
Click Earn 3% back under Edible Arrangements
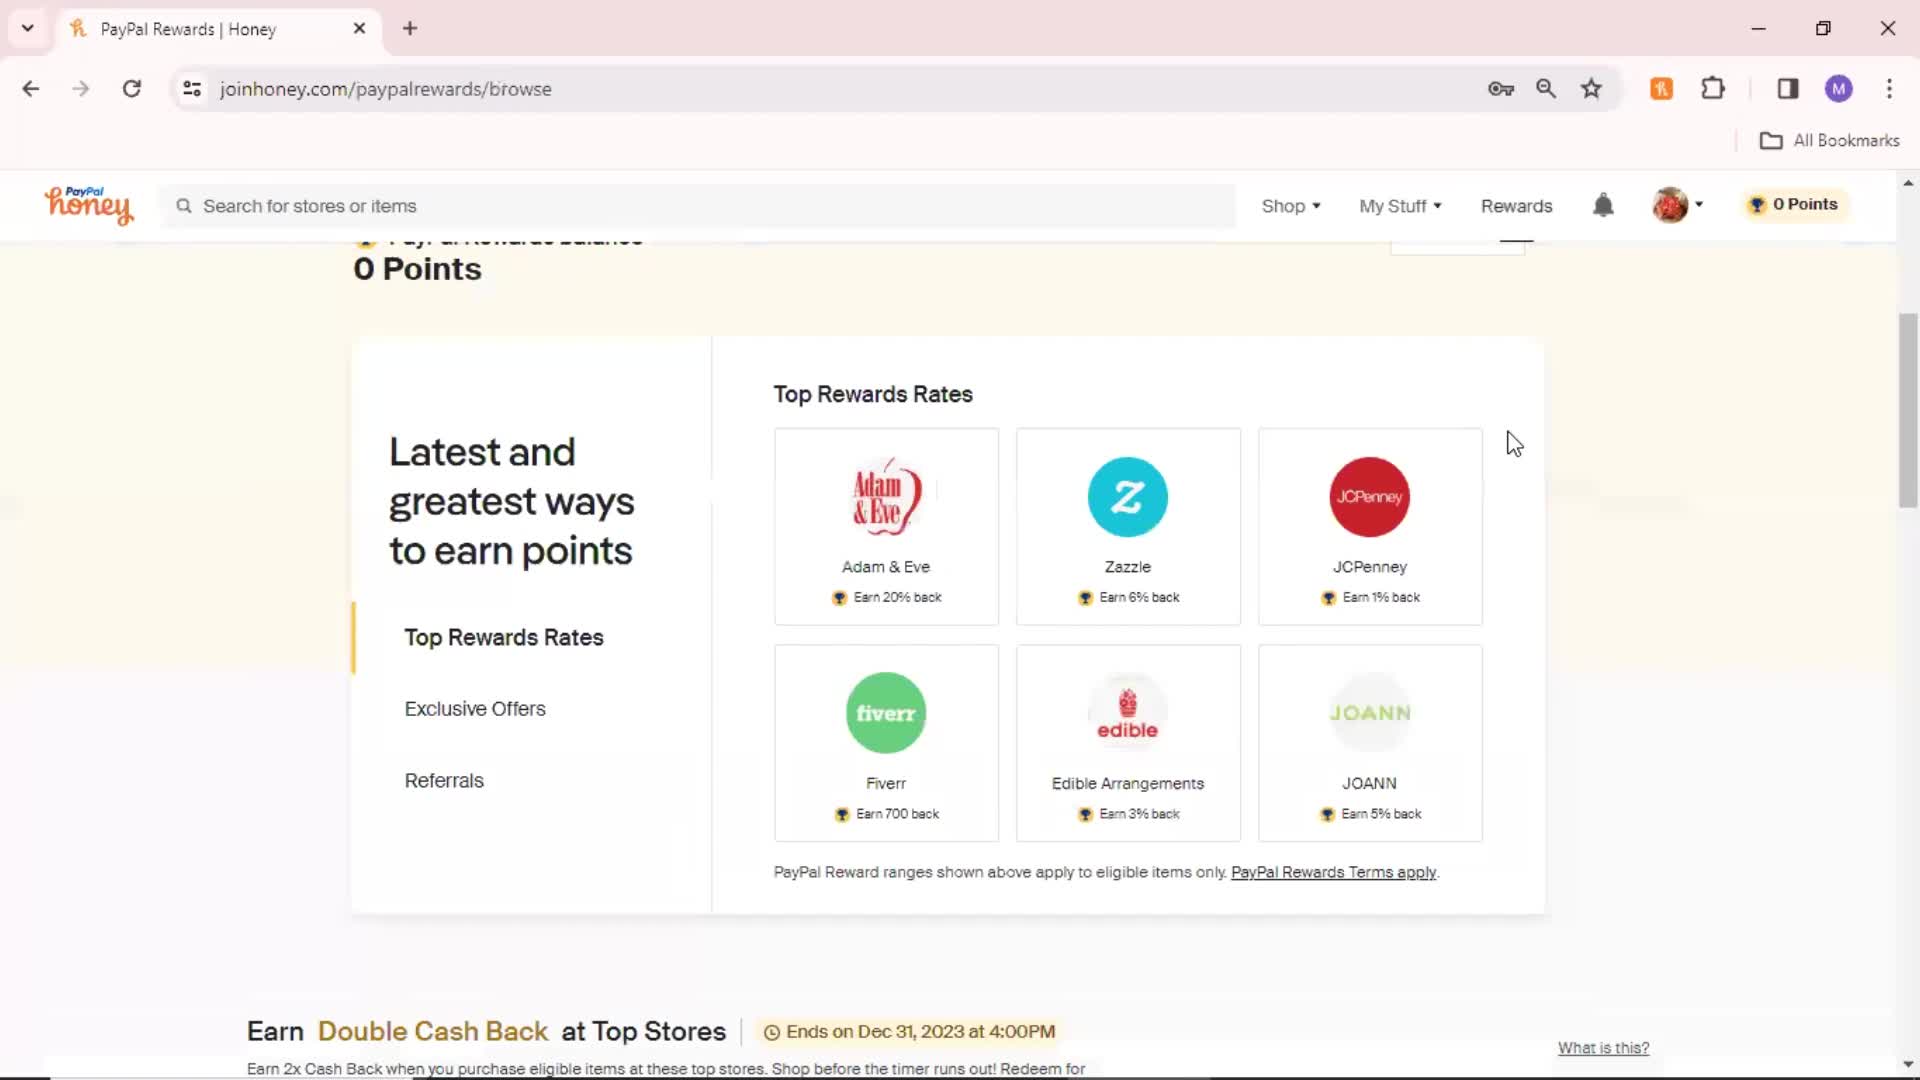(x=1128, y=814)
